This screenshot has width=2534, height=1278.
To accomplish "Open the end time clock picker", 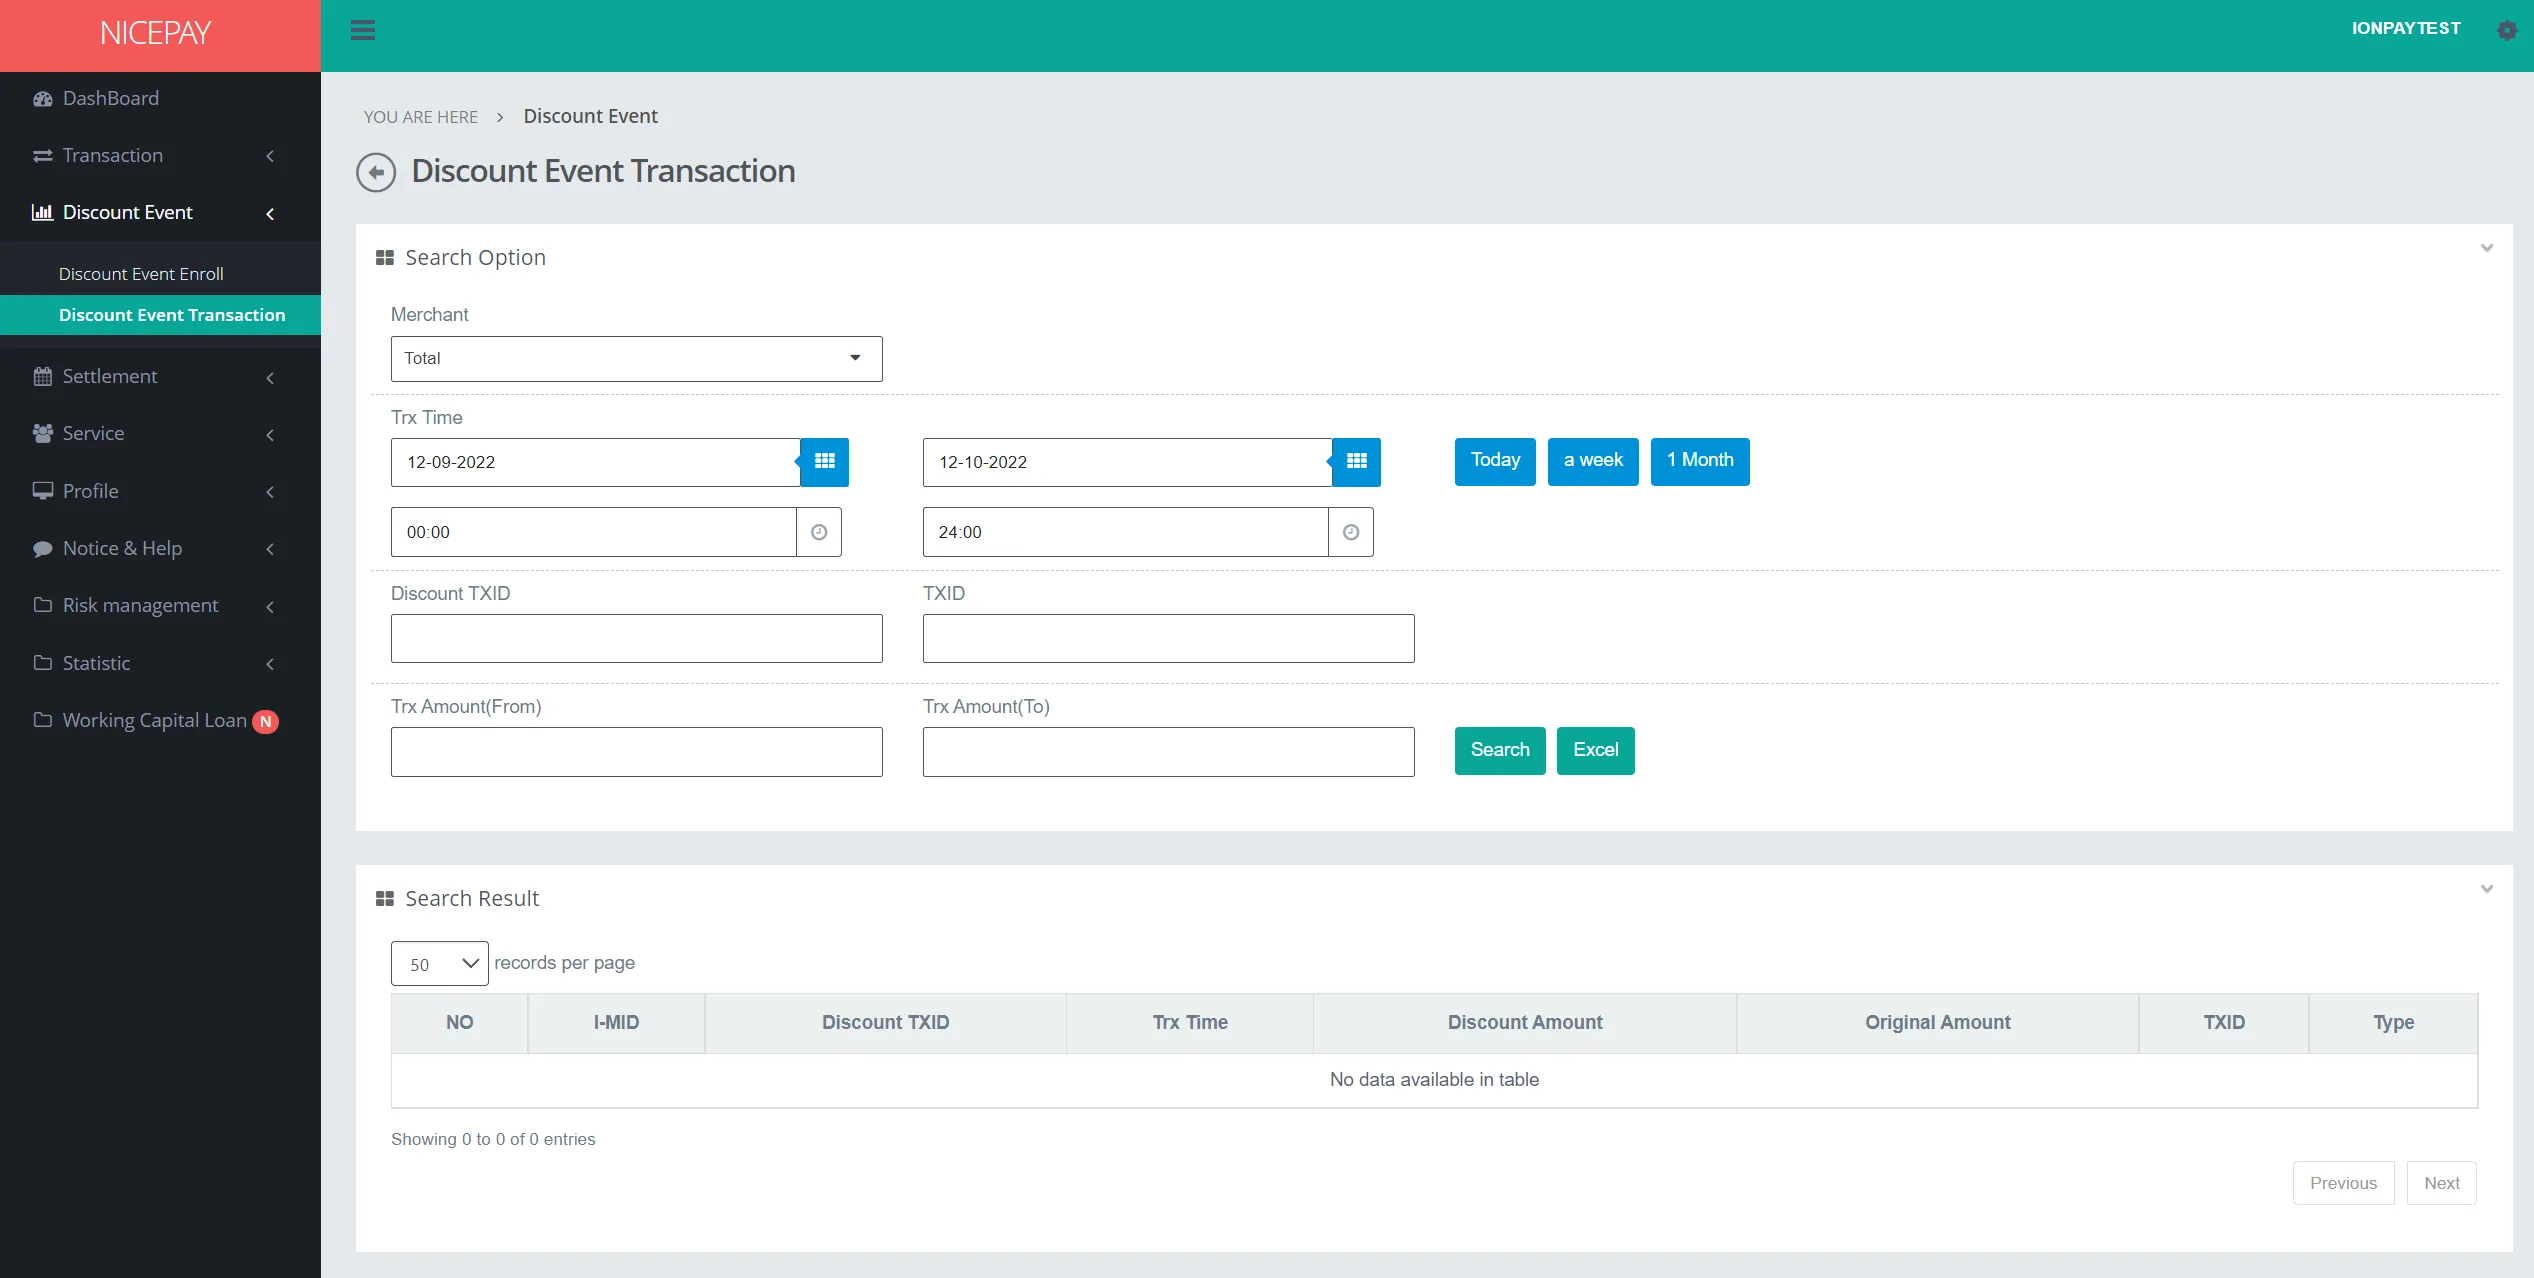I will point(1351,532).
